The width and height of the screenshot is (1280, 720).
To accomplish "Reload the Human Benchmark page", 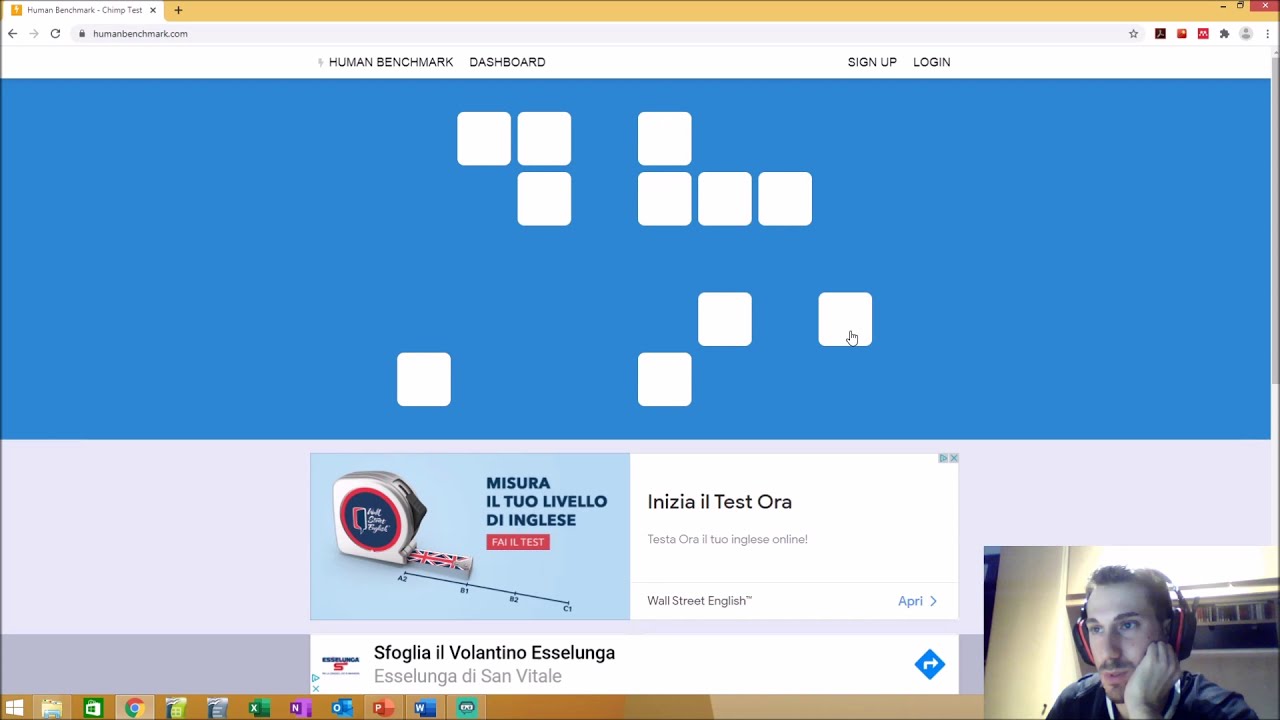I will coord(55,33).
